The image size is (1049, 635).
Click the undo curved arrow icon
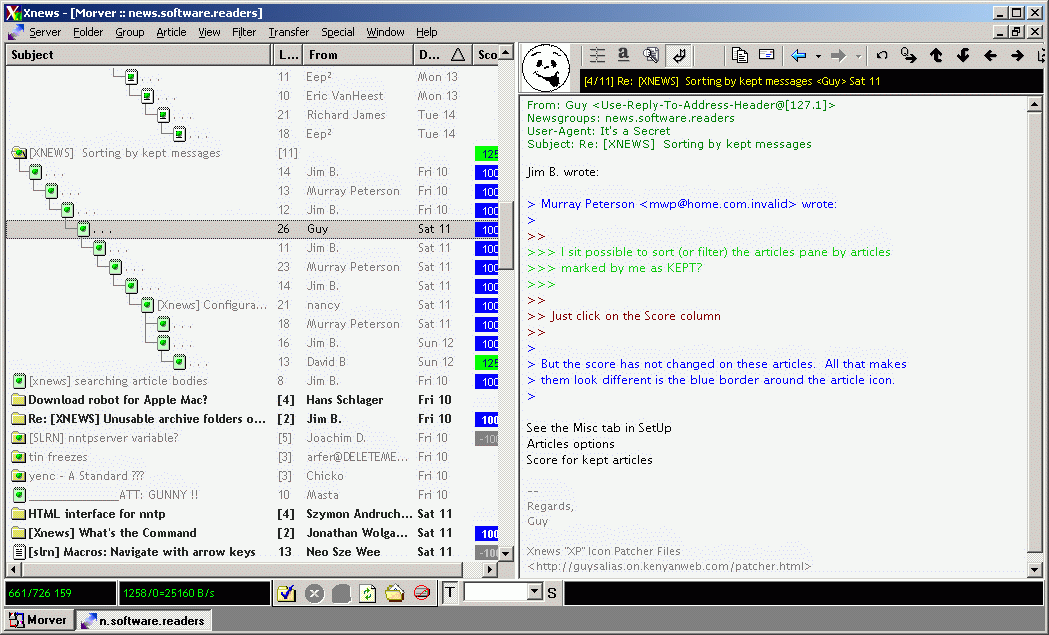[881, 56]
